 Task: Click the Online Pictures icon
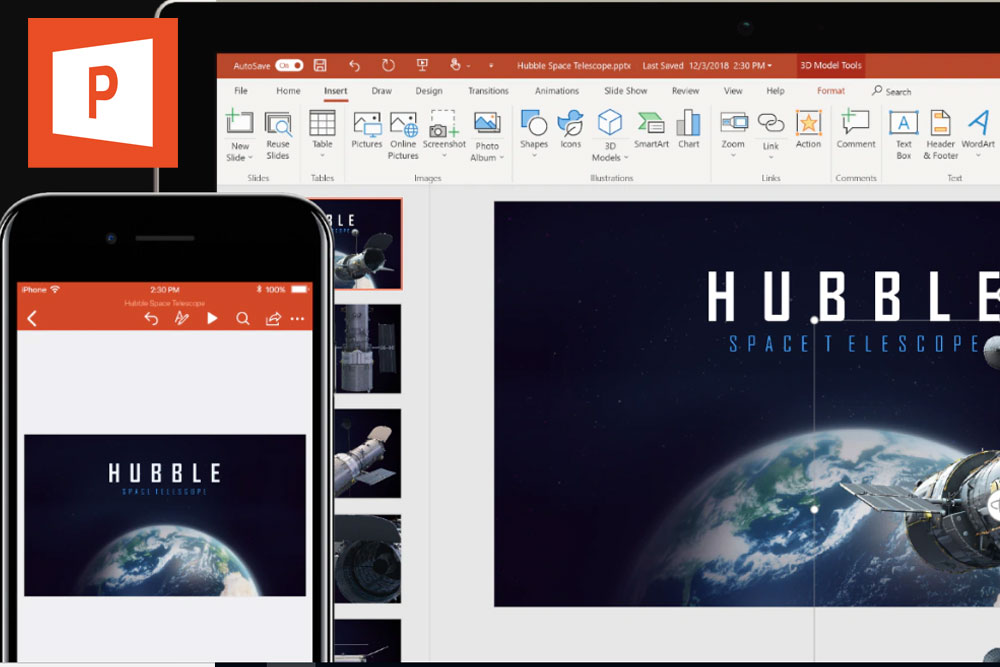click(x=403, y=124)
